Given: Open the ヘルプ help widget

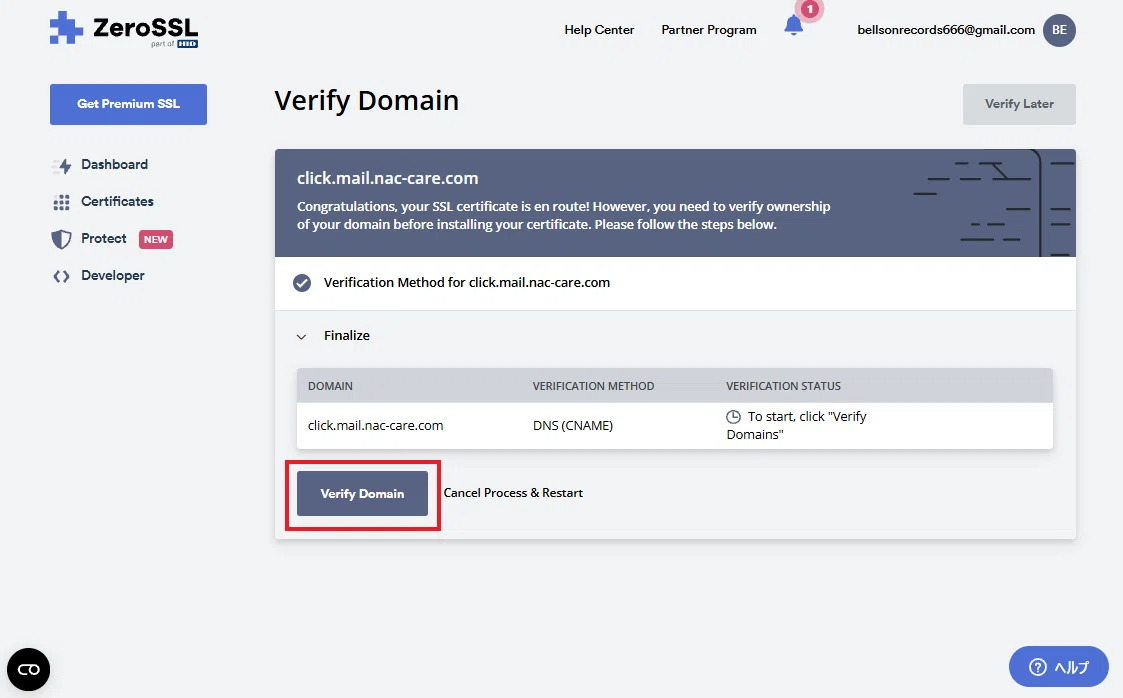Looking at the screenshot, I should point(1059,667).
